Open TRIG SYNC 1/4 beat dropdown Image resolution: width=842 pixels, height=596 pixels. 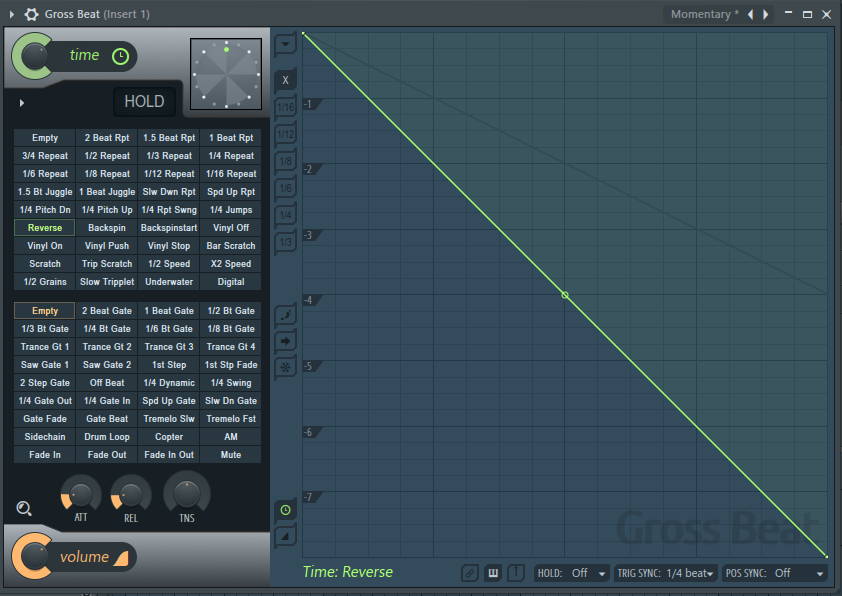coord(665,573)
